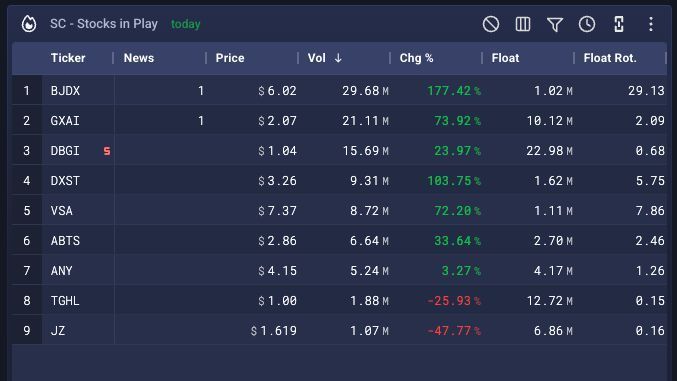677x381 pixels.
Task: Select the ANY ticker
Action: 62,271
